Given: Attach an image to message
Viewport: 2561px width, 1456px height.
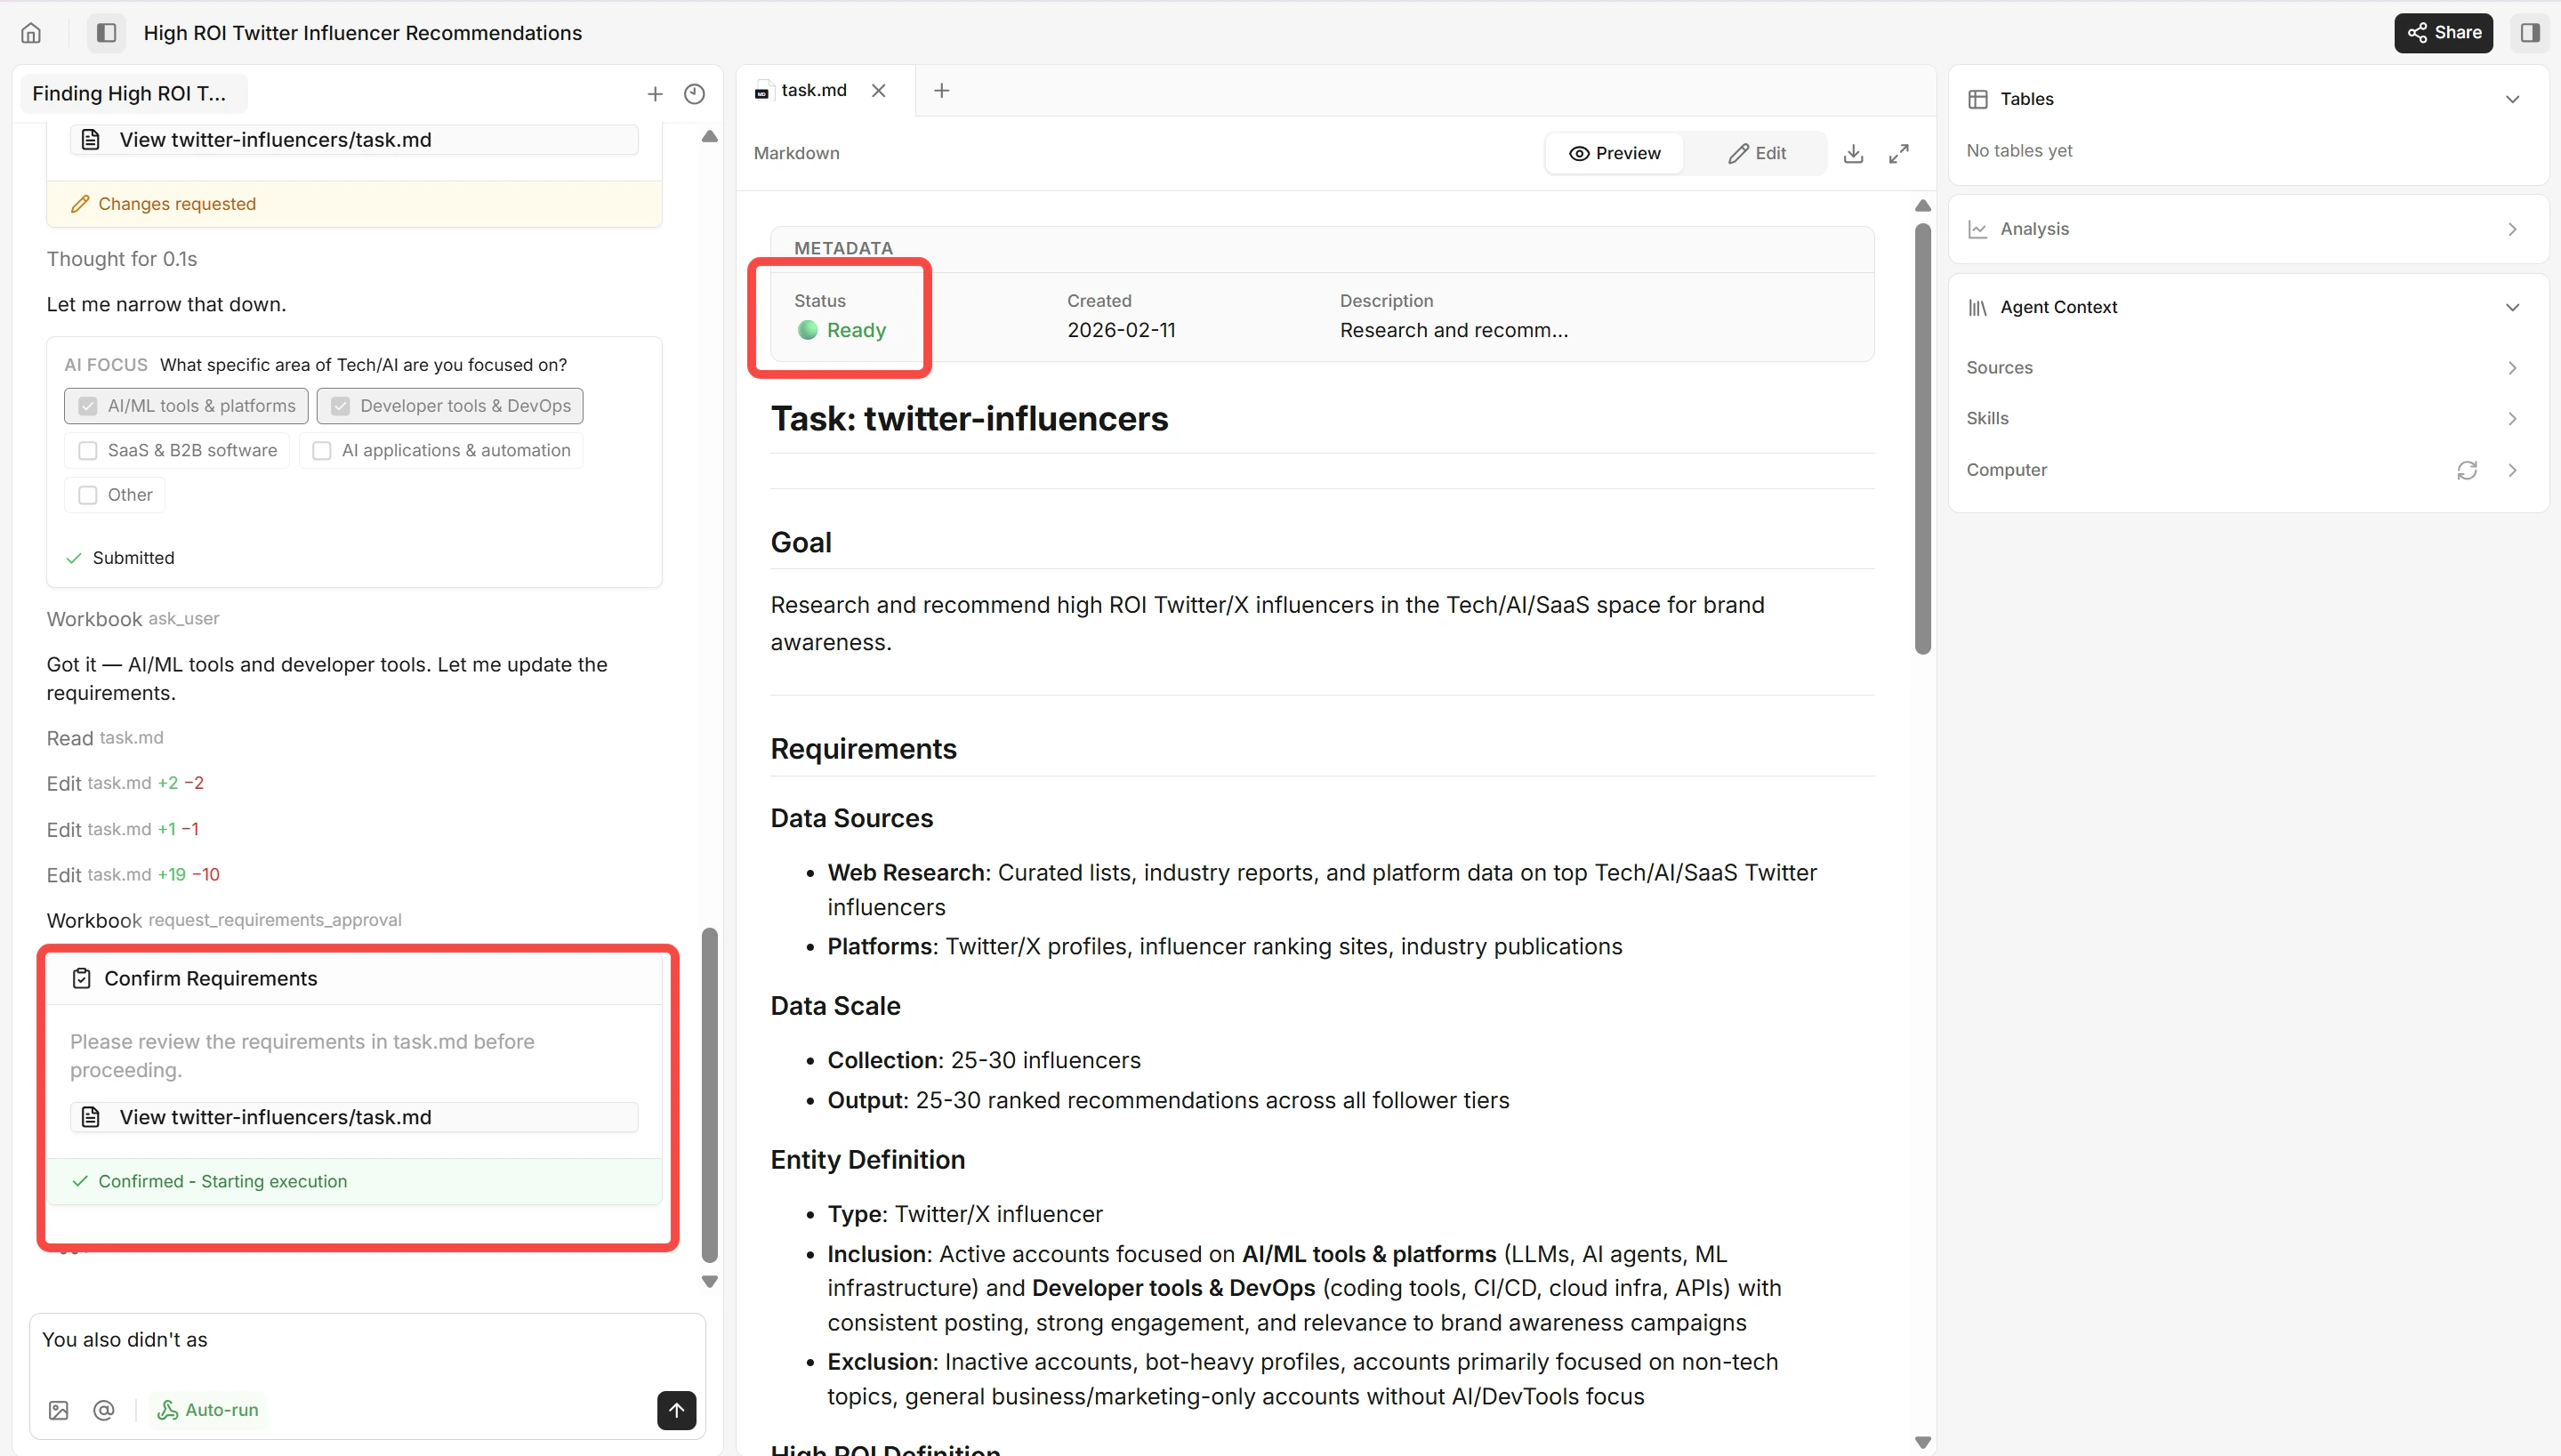Looking at the screenshot, I should coord(59,1410).
